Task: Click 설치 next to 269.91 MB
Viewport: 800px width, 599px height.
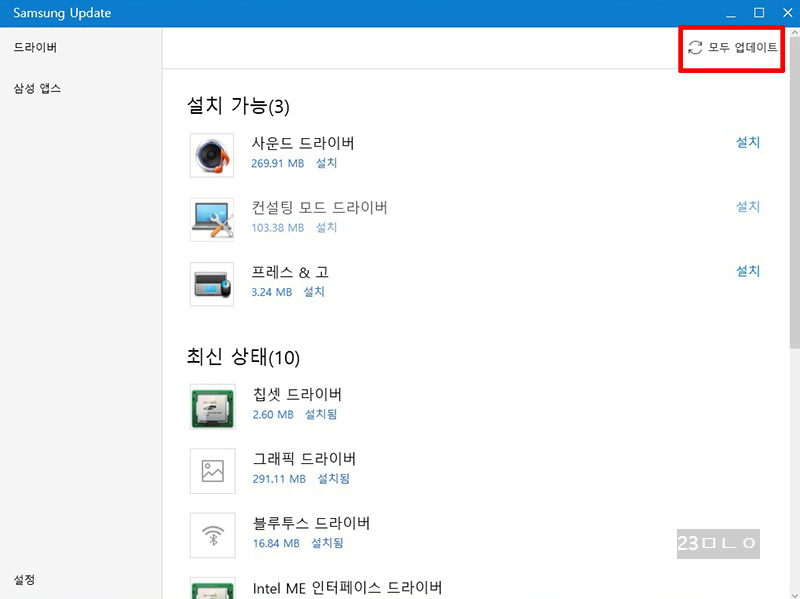Action: 327,163
